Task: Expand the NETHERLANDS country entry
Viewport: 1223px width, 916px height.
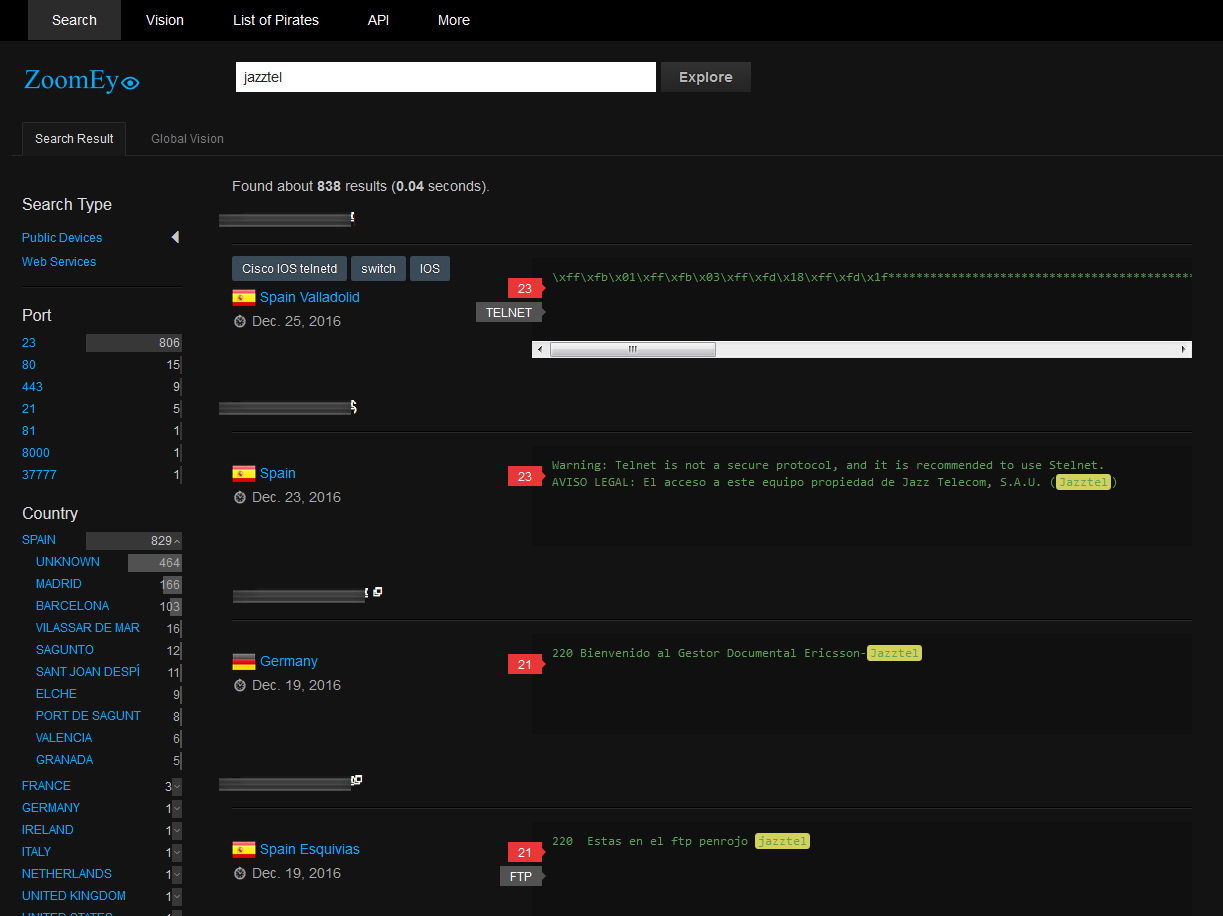Action: 177,874
